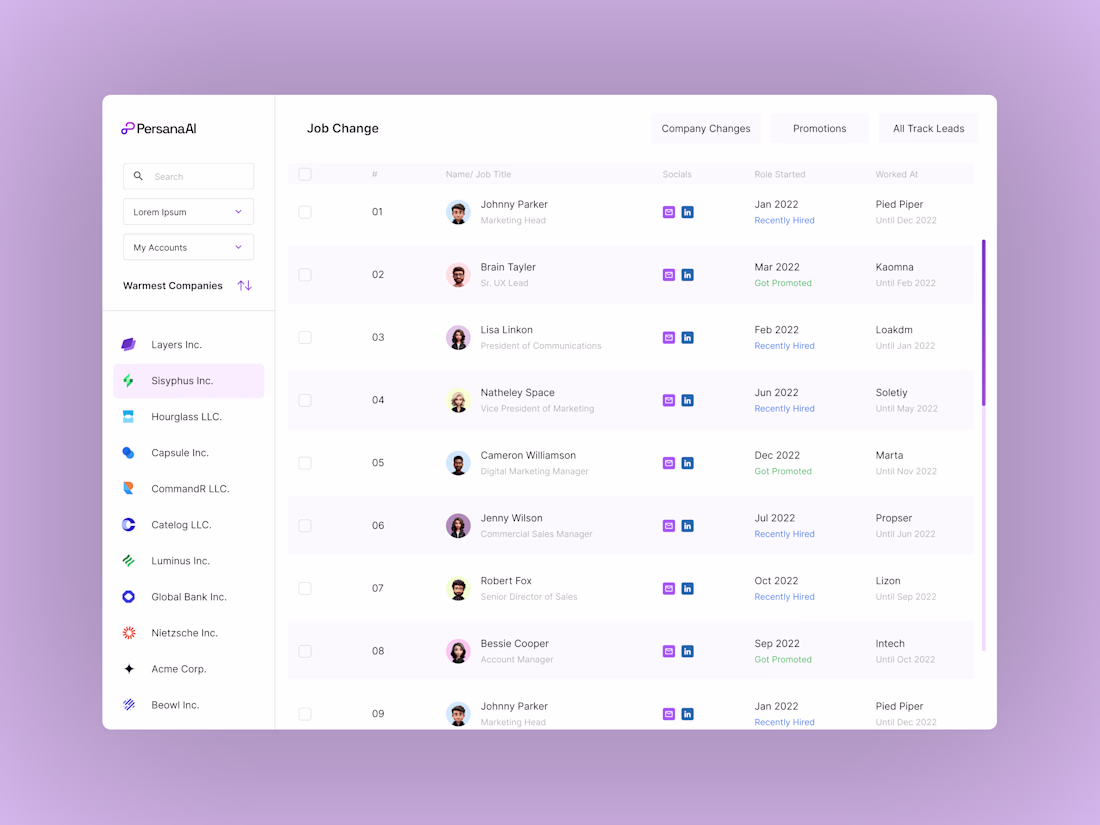The image size is (1100, 825).
Task: Open Lisa Linkon's LinkedIn icon
Action: click(688, 337)
